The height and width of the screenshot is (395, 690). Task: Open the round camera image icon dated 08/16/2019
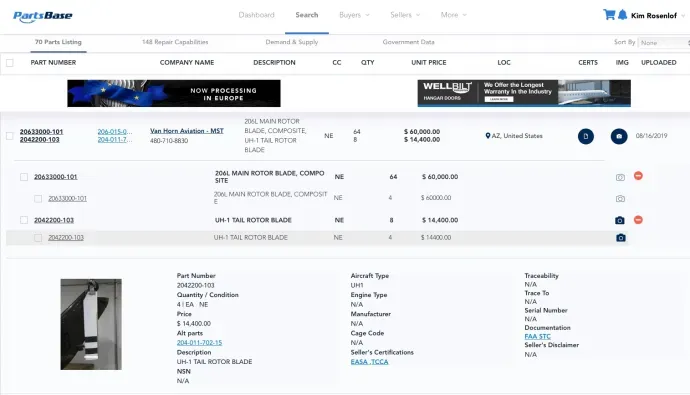(x=619, y=136)
